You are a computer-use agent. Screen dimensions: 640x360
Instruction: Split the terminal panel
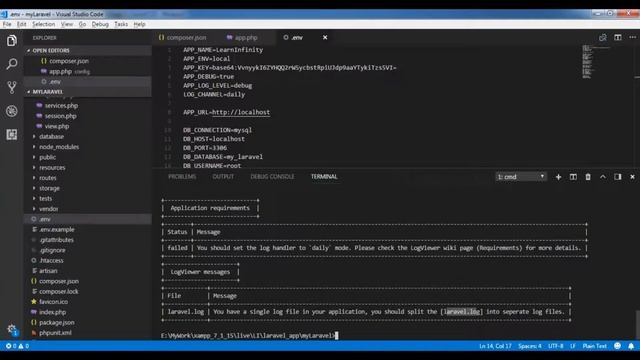click(x=573, y=177)
